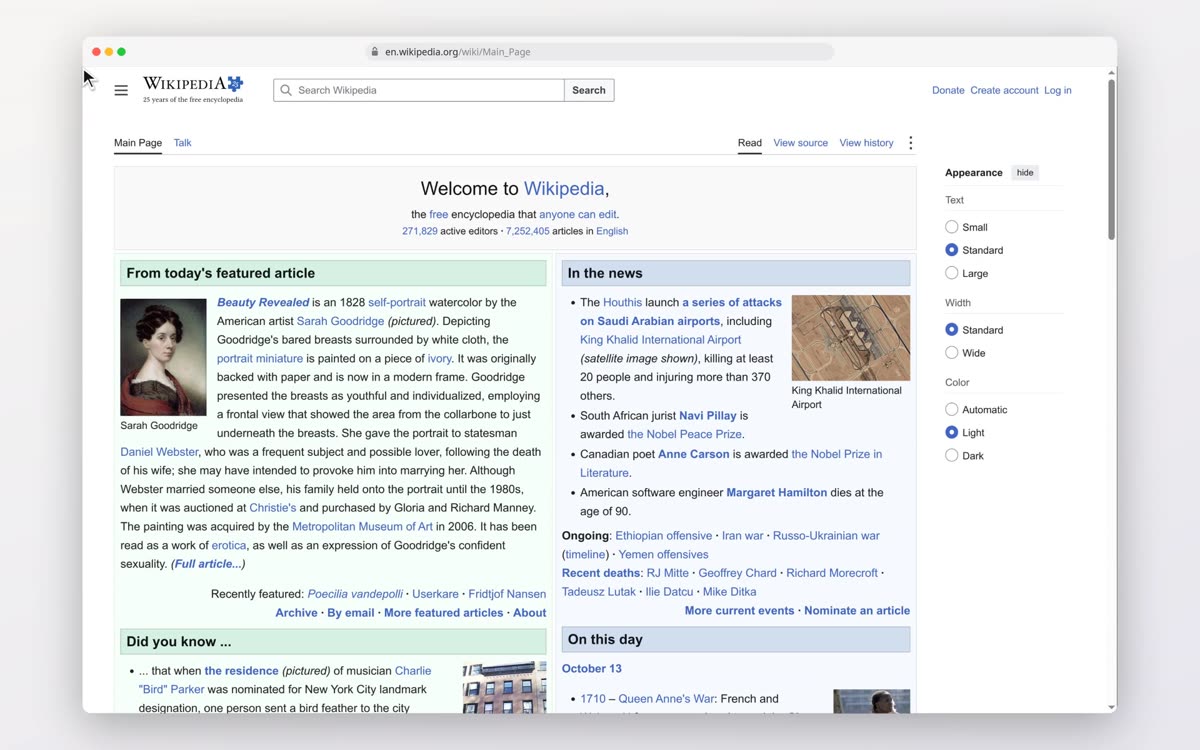This screenshot has width=1200, height=750.
Task: Open Metropolitan Museum of Art link
Action: point(362,526)
